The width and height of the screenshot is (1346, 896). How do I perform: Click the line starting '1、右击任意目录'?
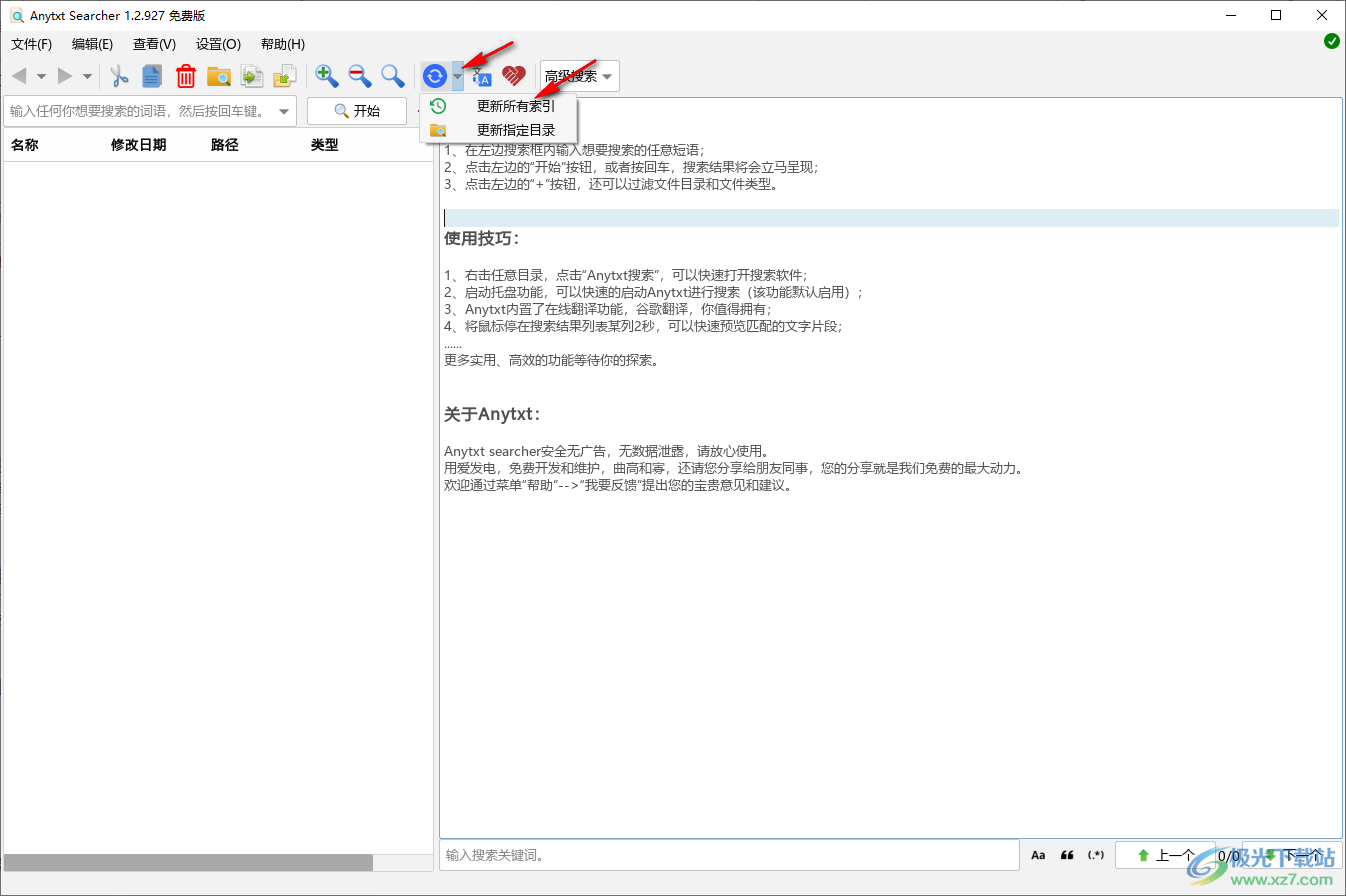pyautogui.click(x=626, y=275)
